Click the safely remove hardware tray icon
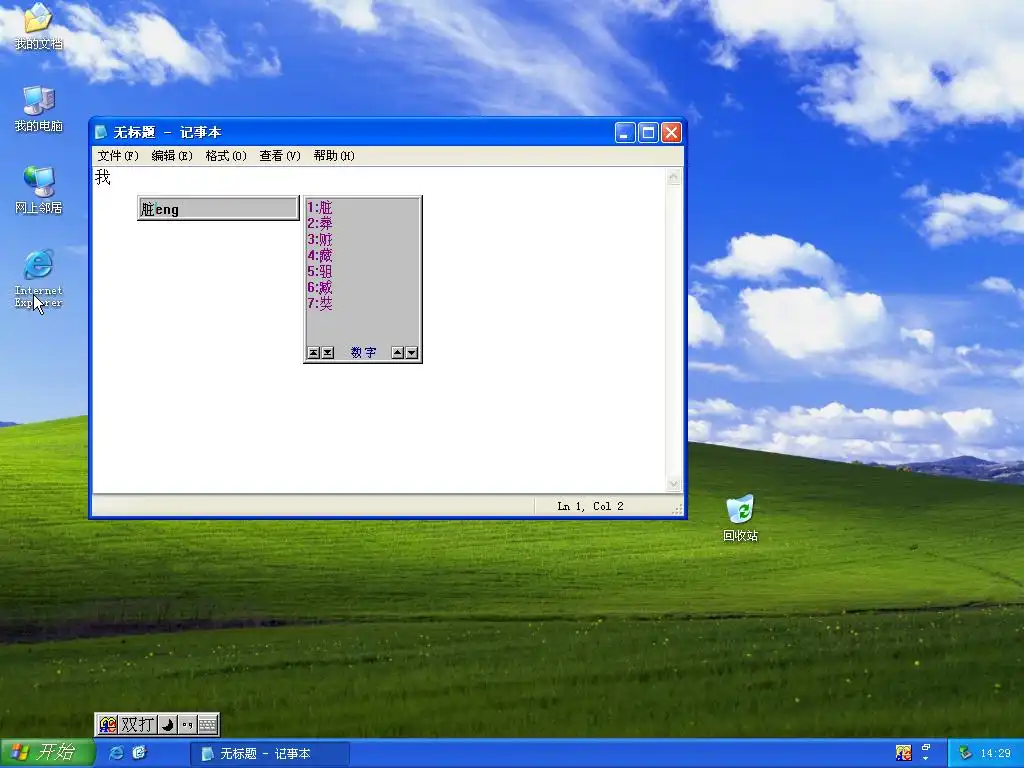Screen dimensions: 1024x768 pyautogui.click(x=965, y=753)
